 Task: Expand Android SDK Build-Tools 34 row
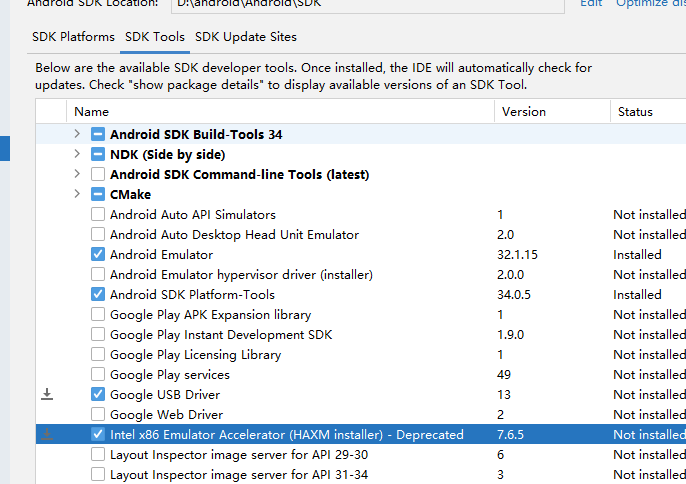point(77,134)
